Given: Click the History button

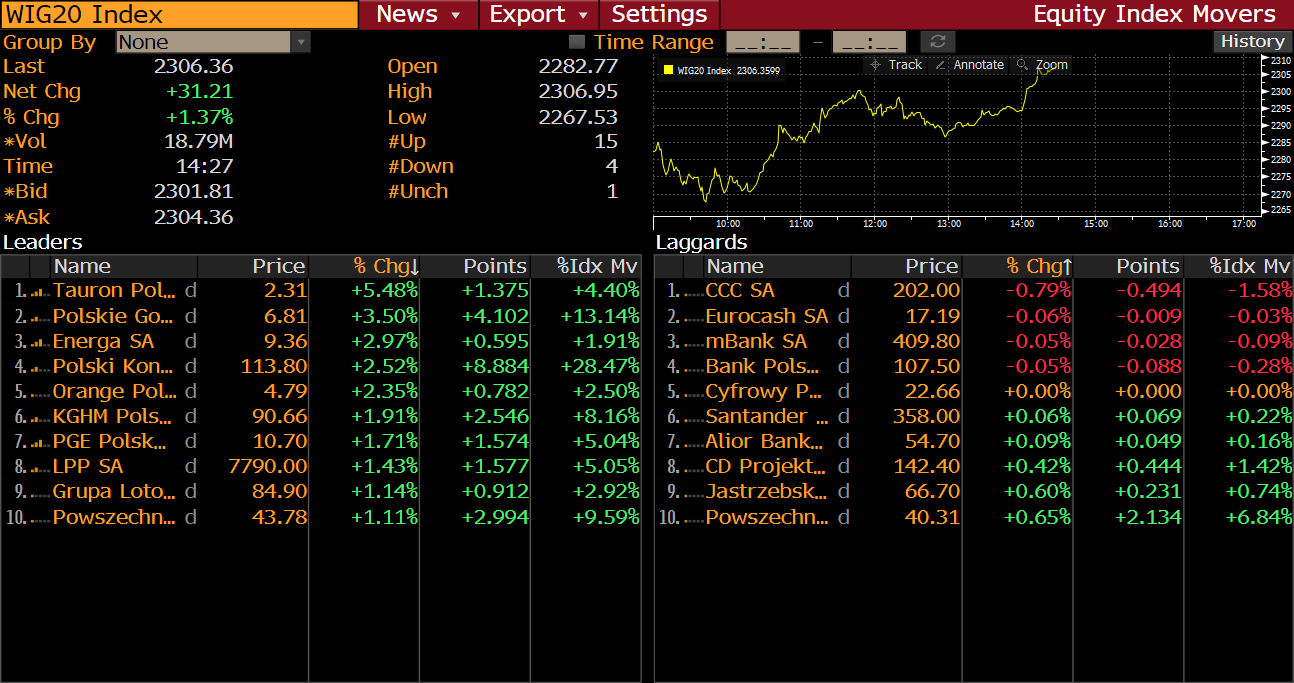Looking at the screenshot, I should click(x=1252, y=41).
